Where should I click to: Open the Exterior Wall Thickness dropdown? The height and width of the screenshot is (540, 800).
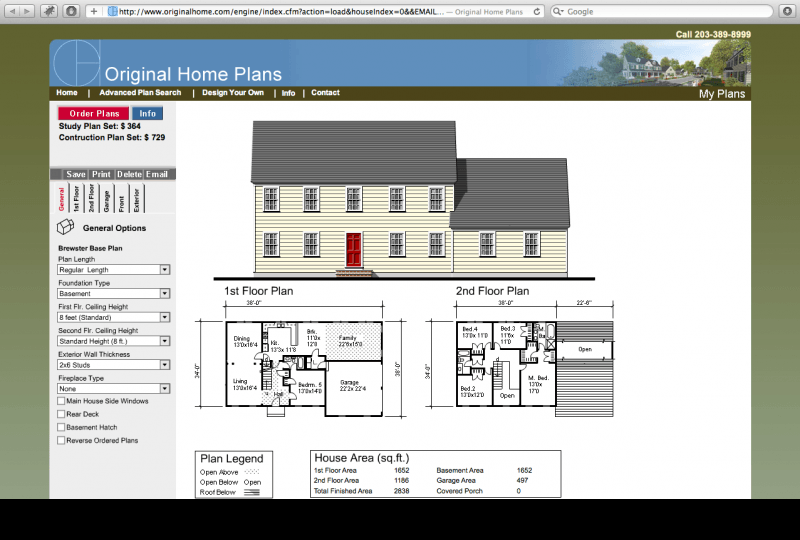coord(114,365)
